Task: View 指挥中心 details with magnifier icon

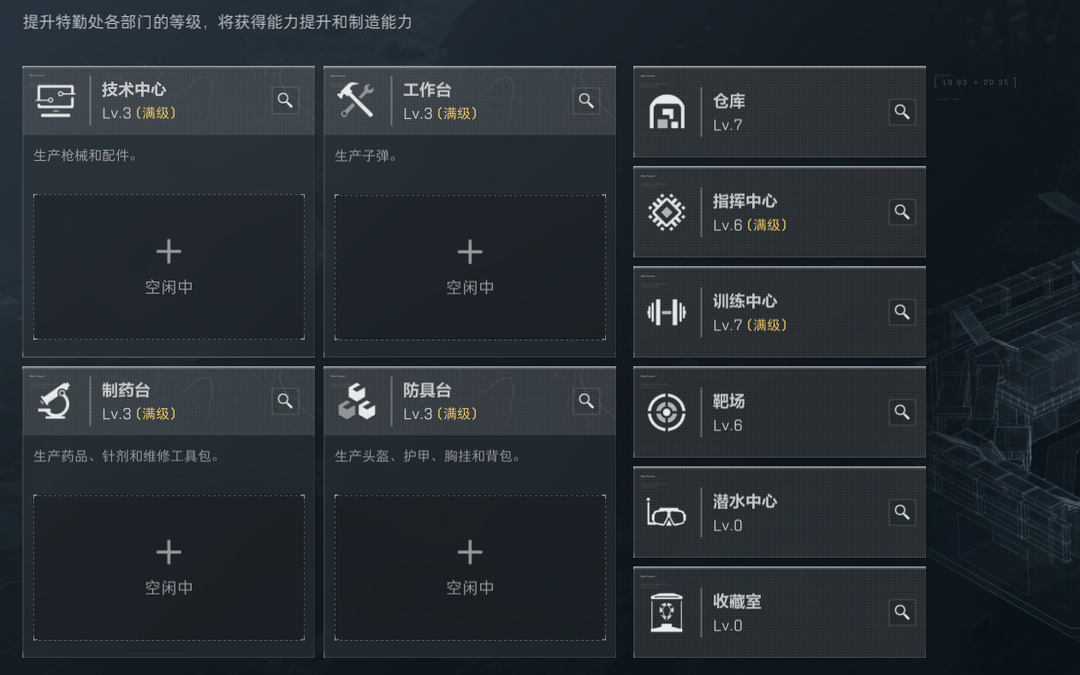Action: 902,212
